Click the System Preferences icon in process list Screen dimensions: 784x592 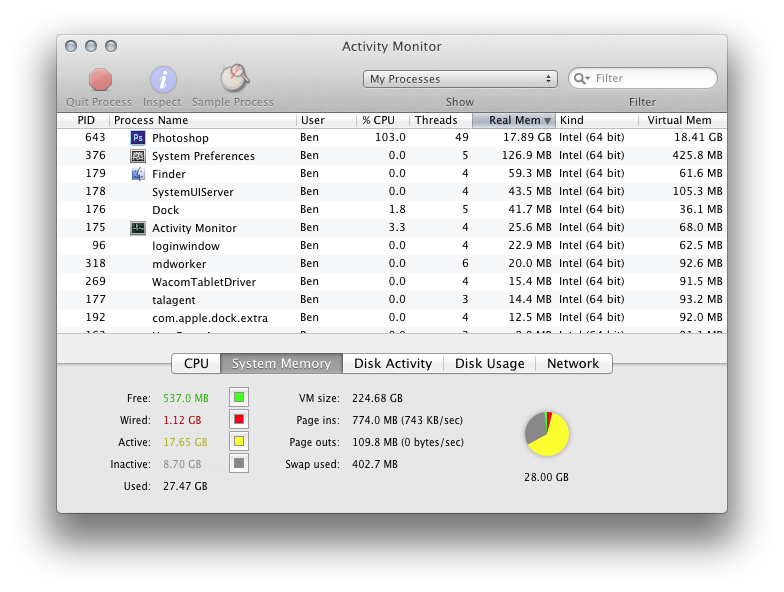[138, 156]
